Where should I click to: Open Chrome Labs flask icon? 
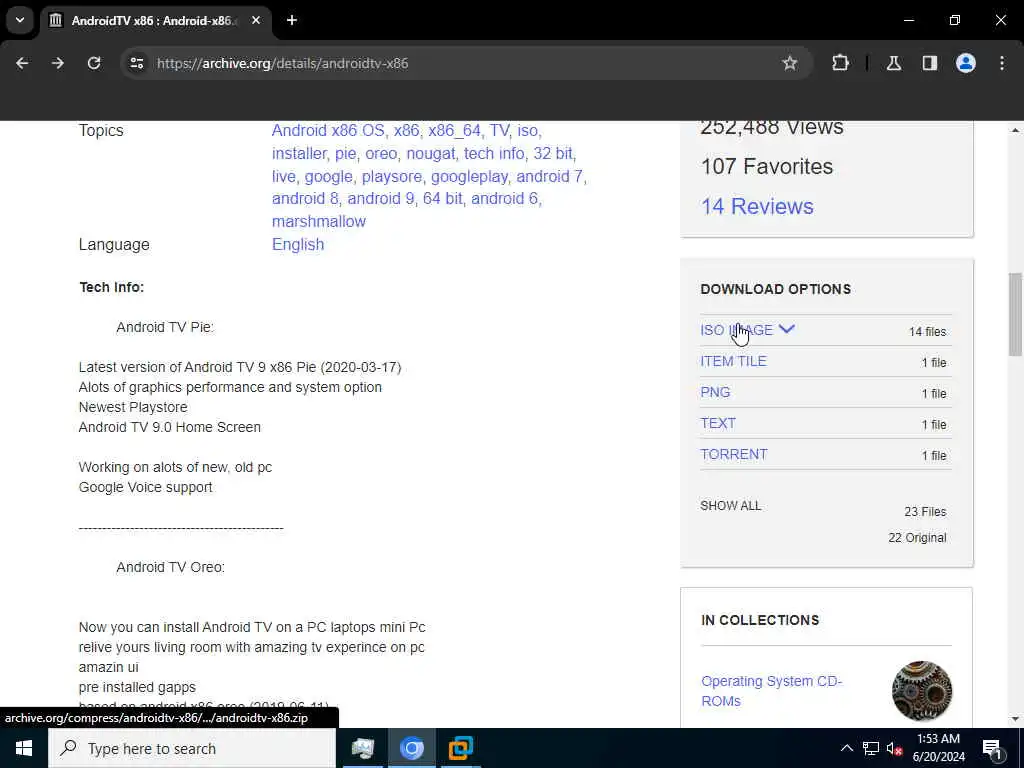[894, 63]
